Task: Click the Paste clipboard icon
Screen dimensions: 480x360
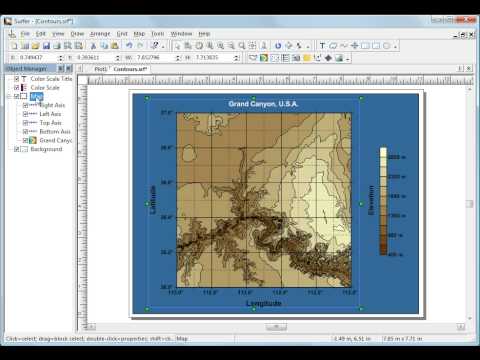Action: pyautogui.click(x=115, y=46)
